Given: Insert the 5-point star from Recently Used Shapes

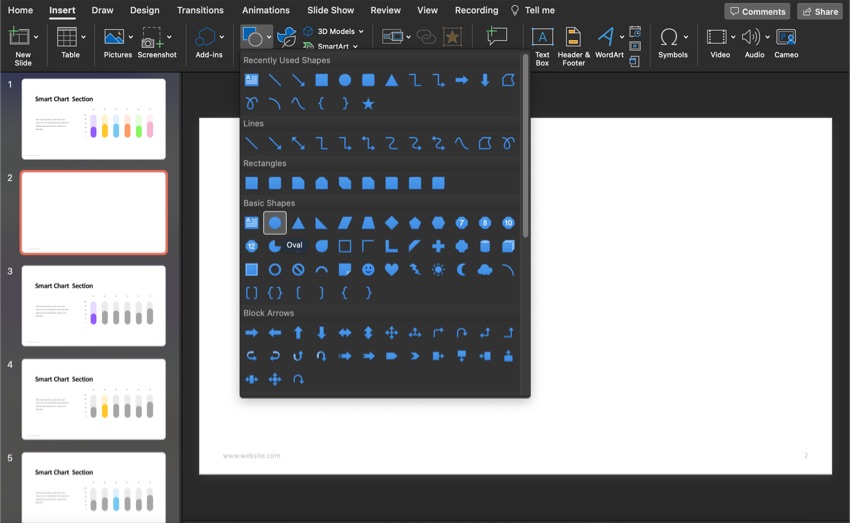Looking at the screenshot, I should (x=368, y=103).
